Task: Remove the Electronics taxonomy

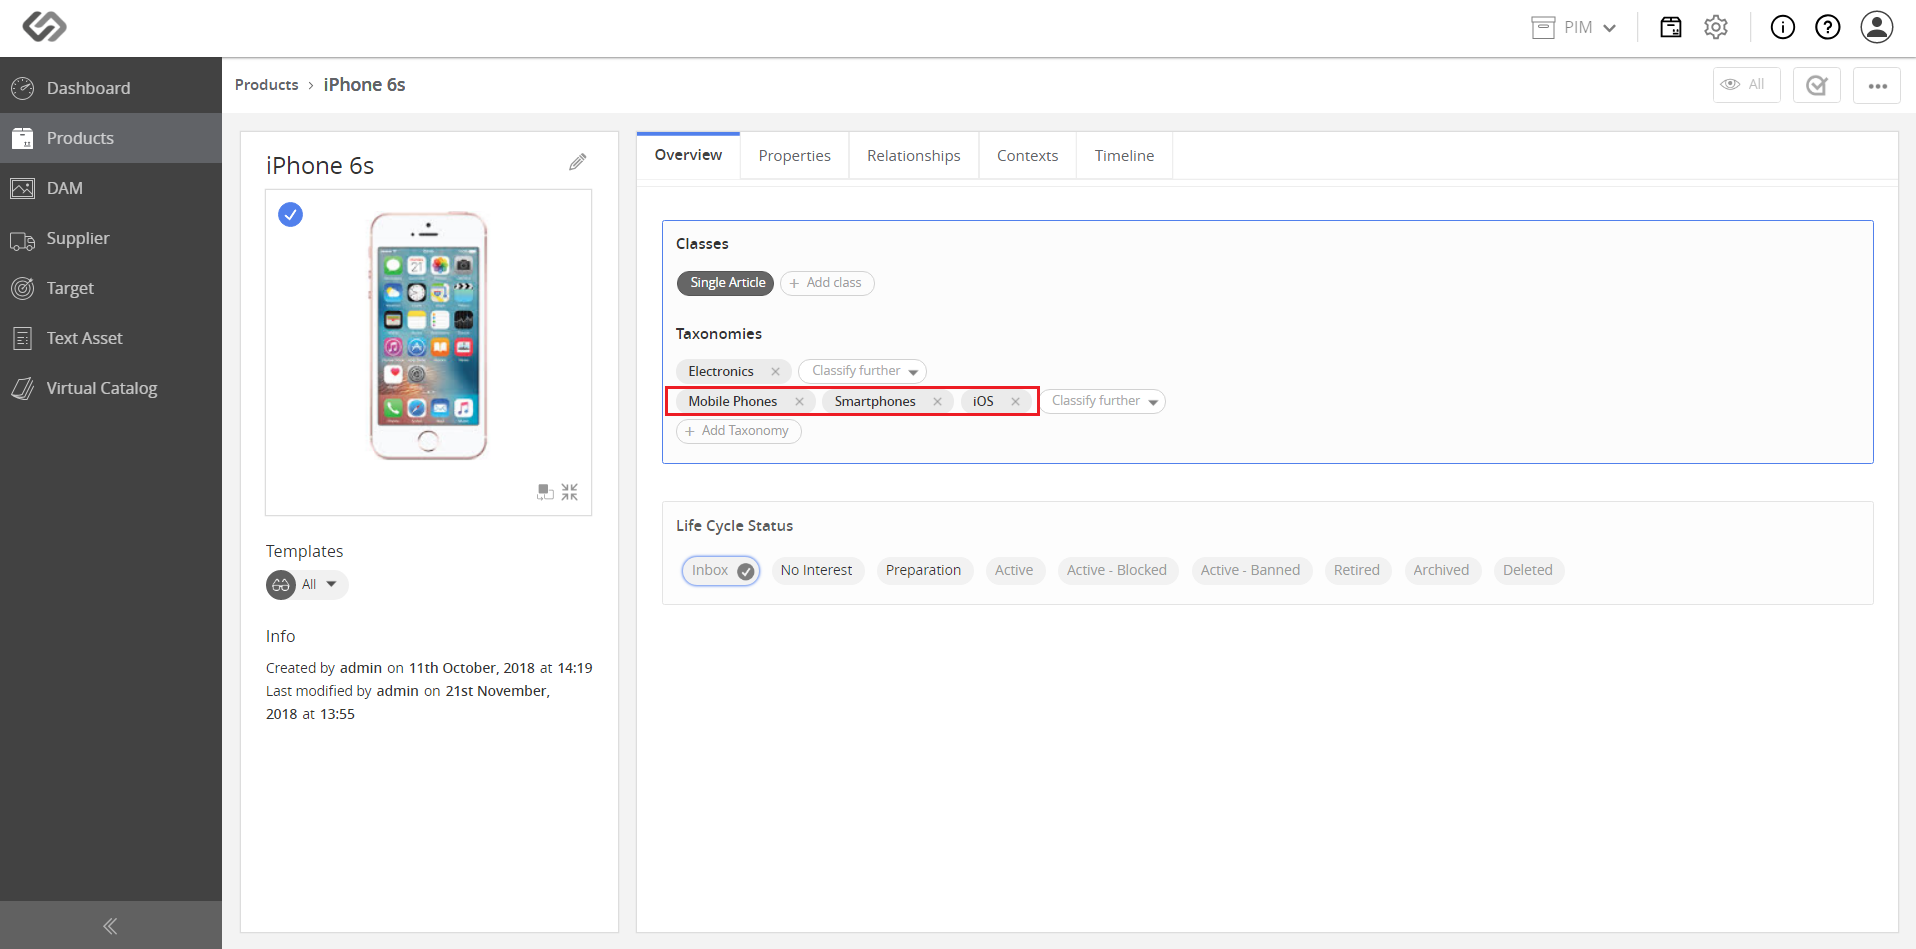Action: (775, 372)
